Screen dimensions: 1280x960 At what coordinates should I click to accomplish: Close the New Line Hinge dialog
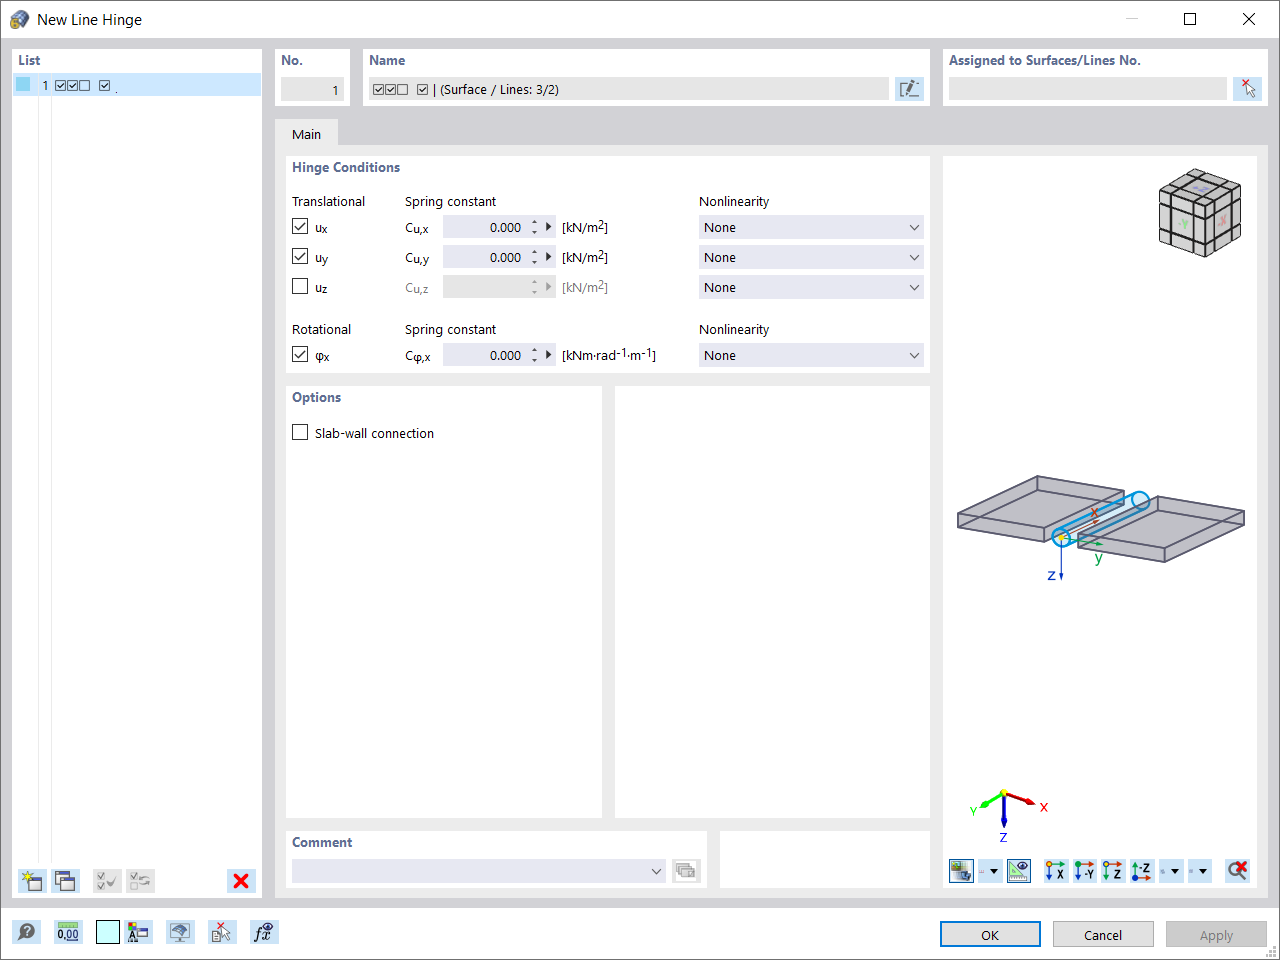tap(1249, 19)
